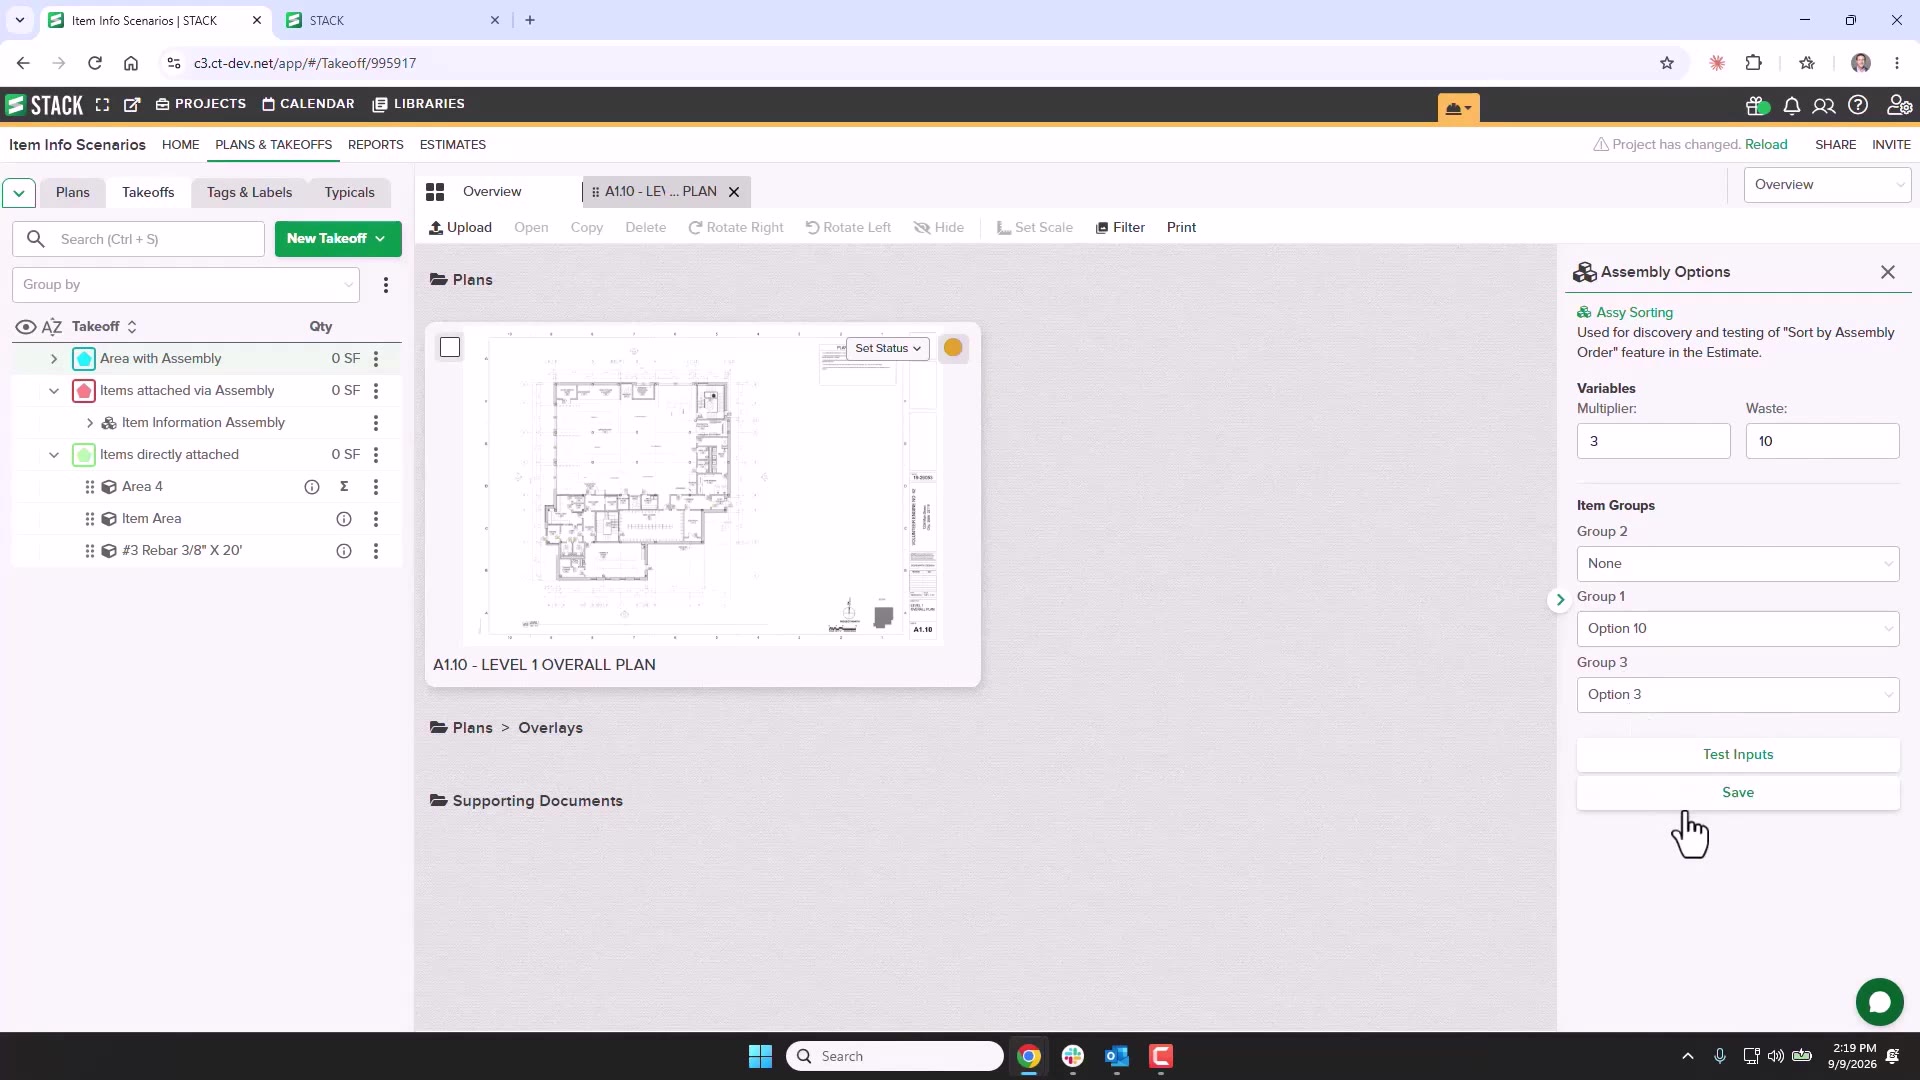The height and width of the screenshot is (1080, 1920).
Task: Open account settings user icon
Action: 1899,105
